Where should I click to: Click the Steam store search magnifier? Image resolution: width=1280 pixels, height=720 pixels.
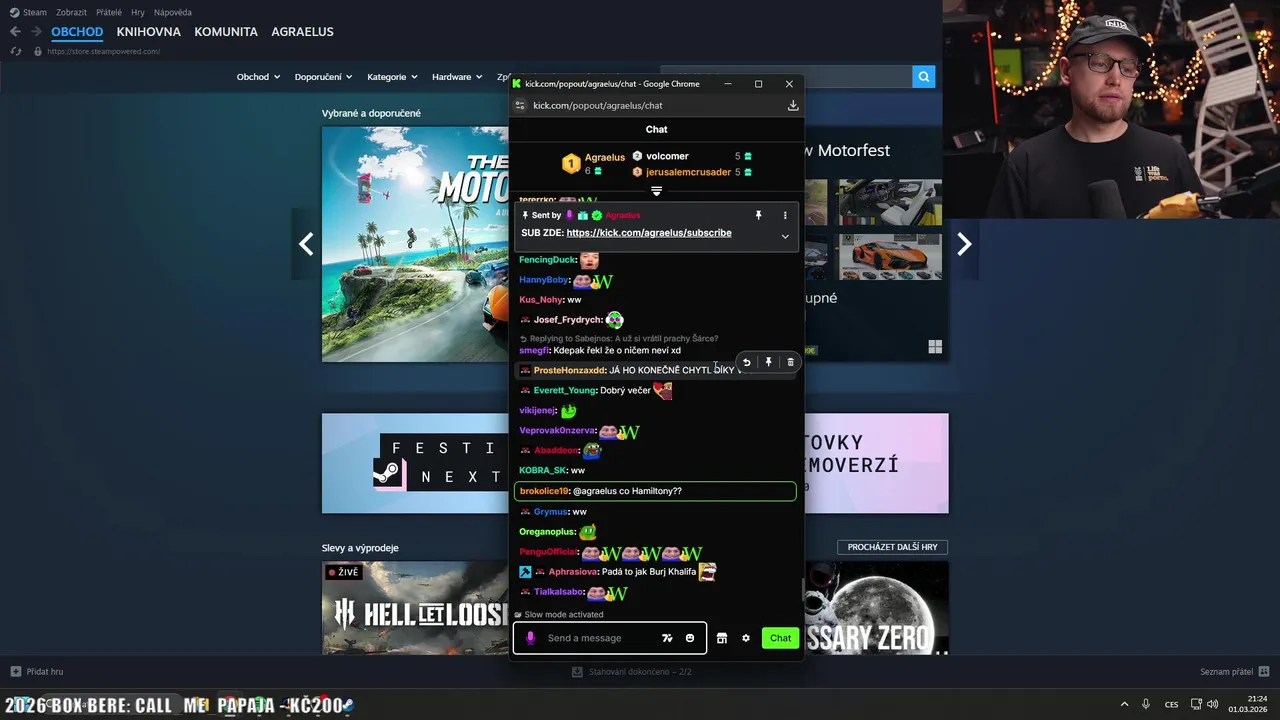tap(923, 76)
